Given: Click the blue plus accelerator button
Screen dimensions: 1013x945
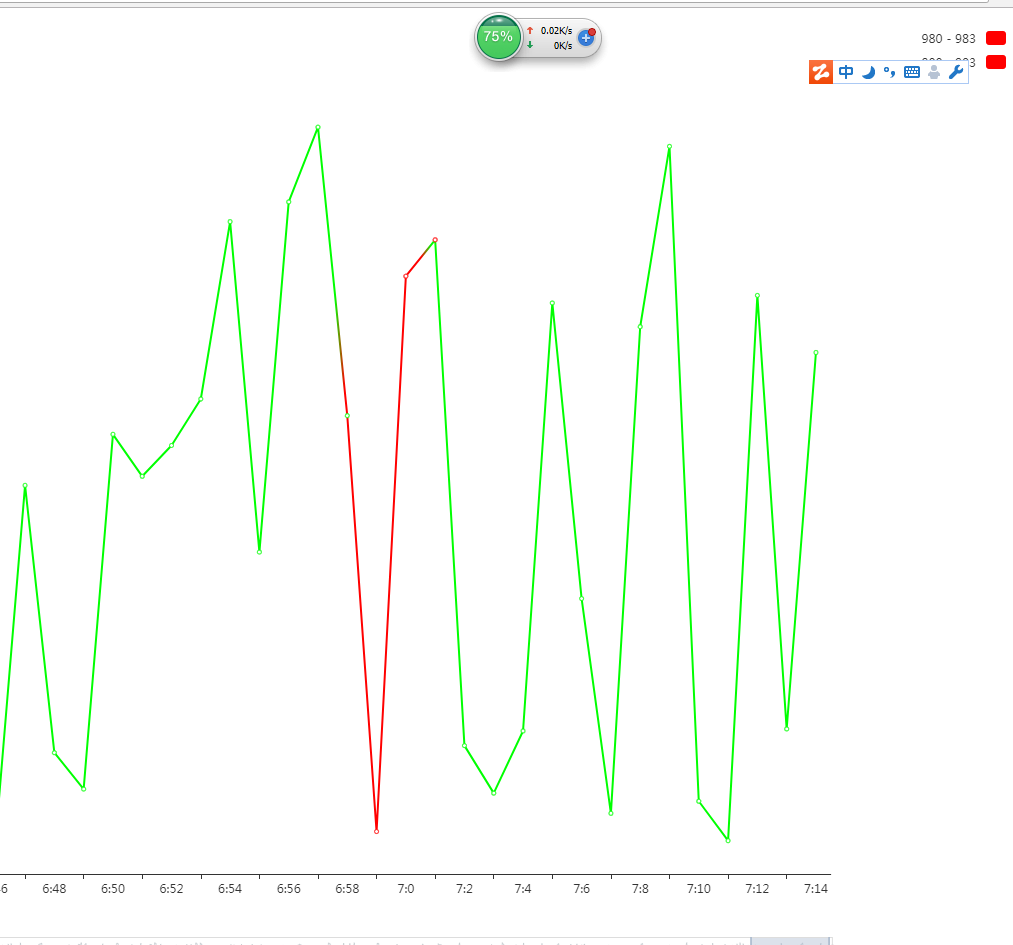Looking at the screenshot, I should [x=585, y=39].
